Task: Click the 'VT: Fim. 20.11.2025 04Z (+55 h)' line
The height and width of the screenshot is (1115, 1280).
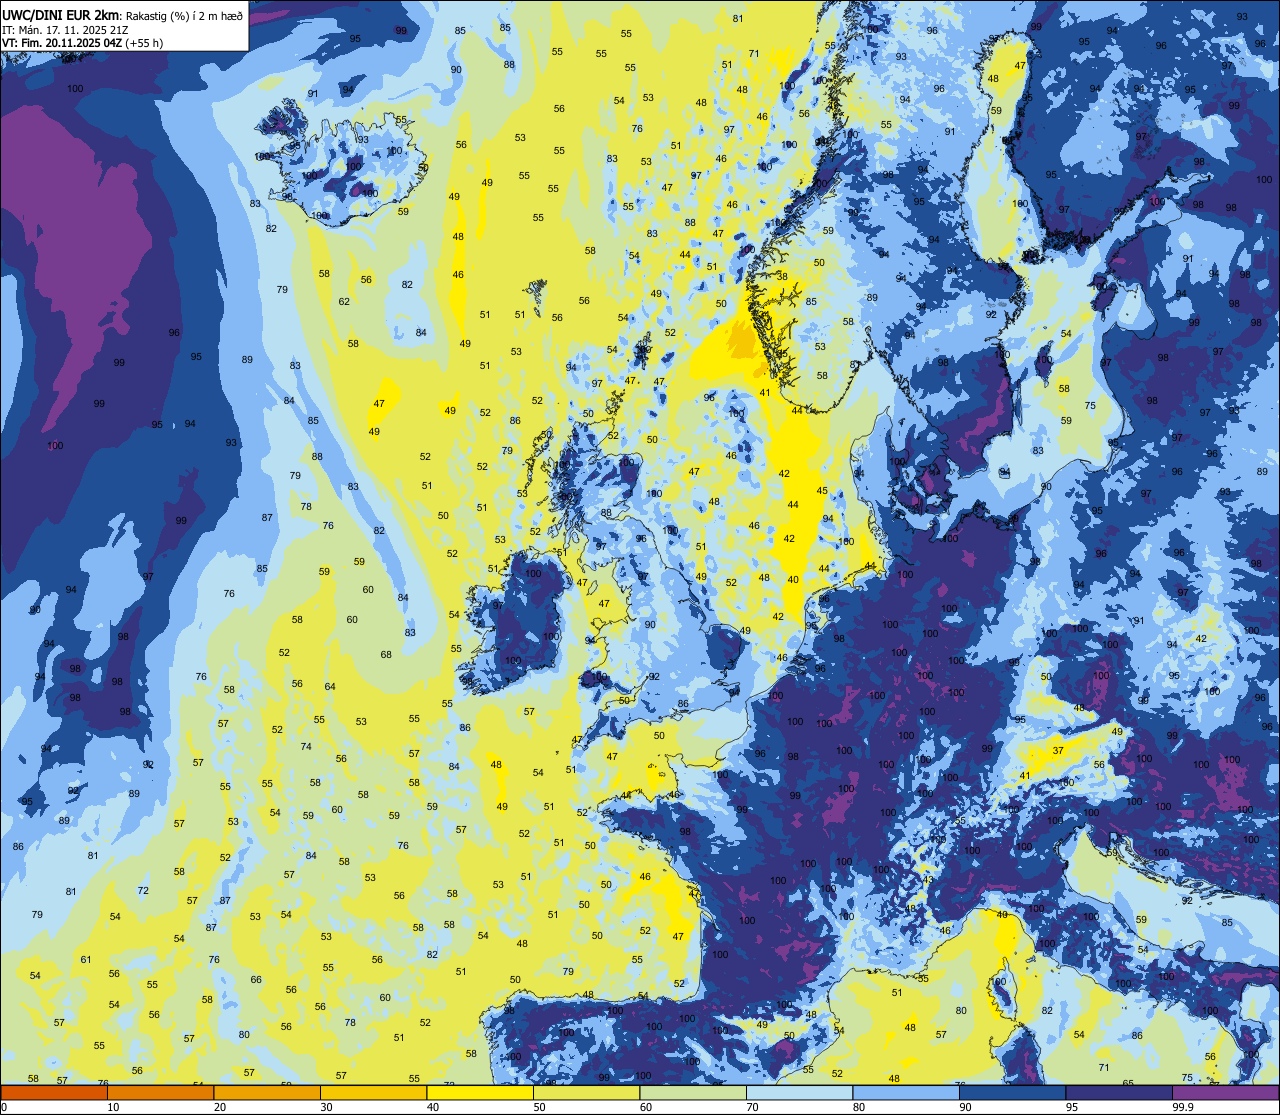Action: 80,43
